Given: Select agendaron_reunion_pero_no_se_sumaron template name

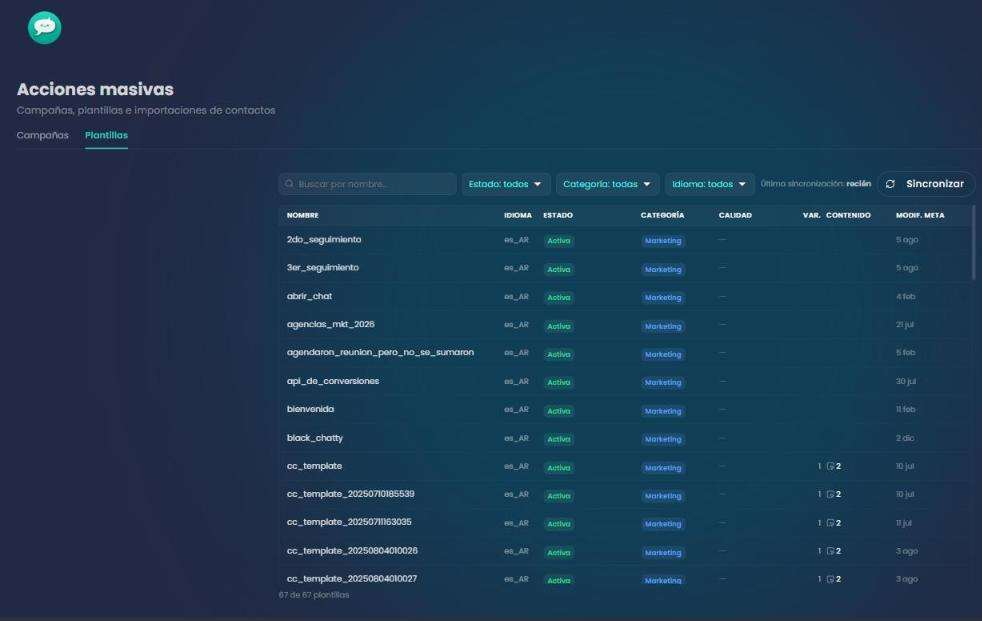Looking at the screenshot, I should [380, 352].
